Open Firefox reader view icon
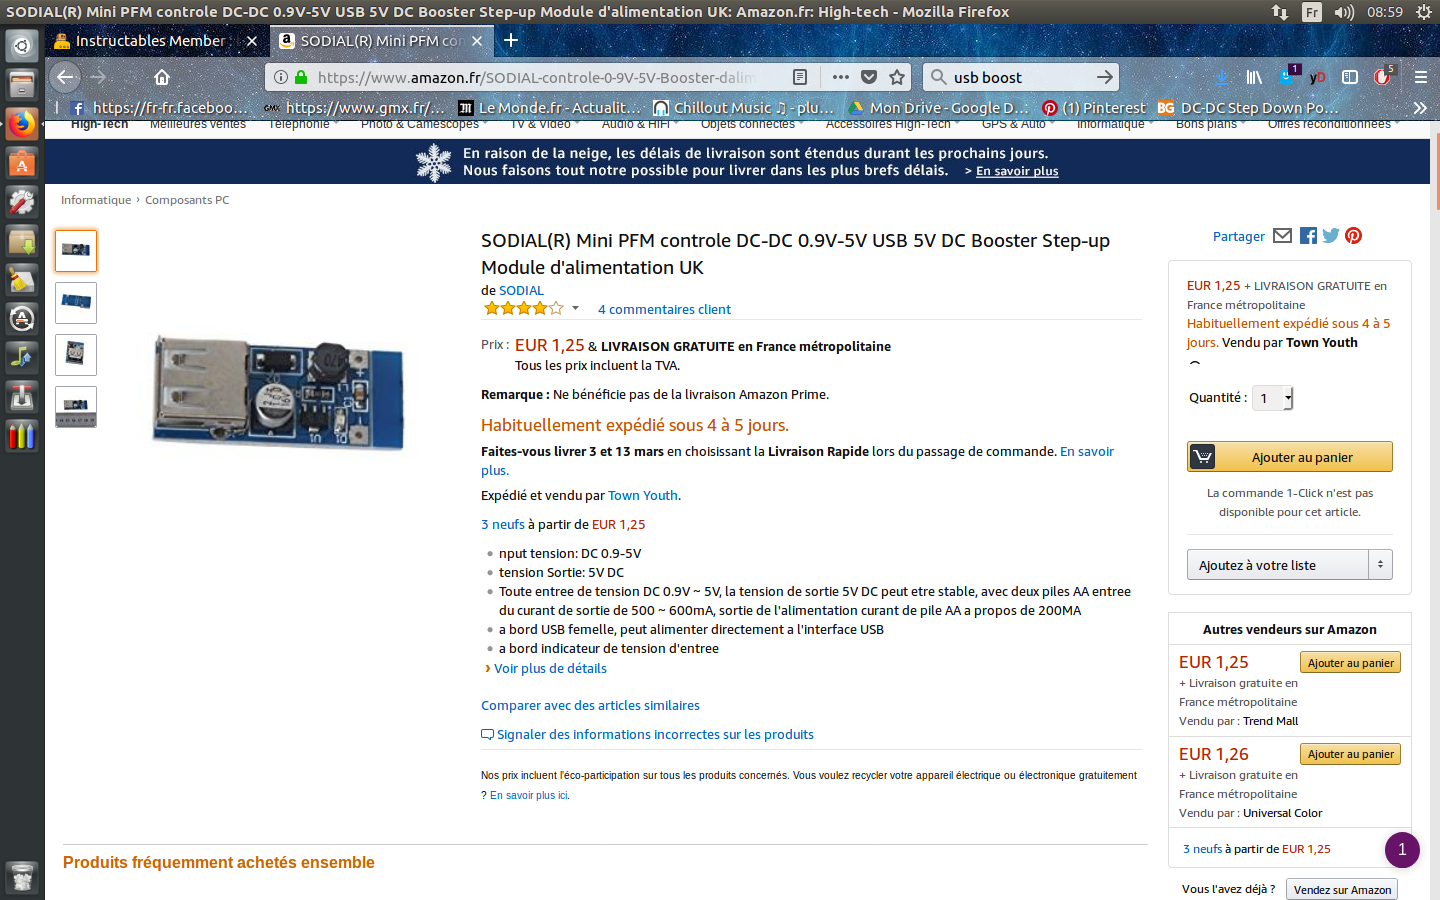 pos(800,77)
